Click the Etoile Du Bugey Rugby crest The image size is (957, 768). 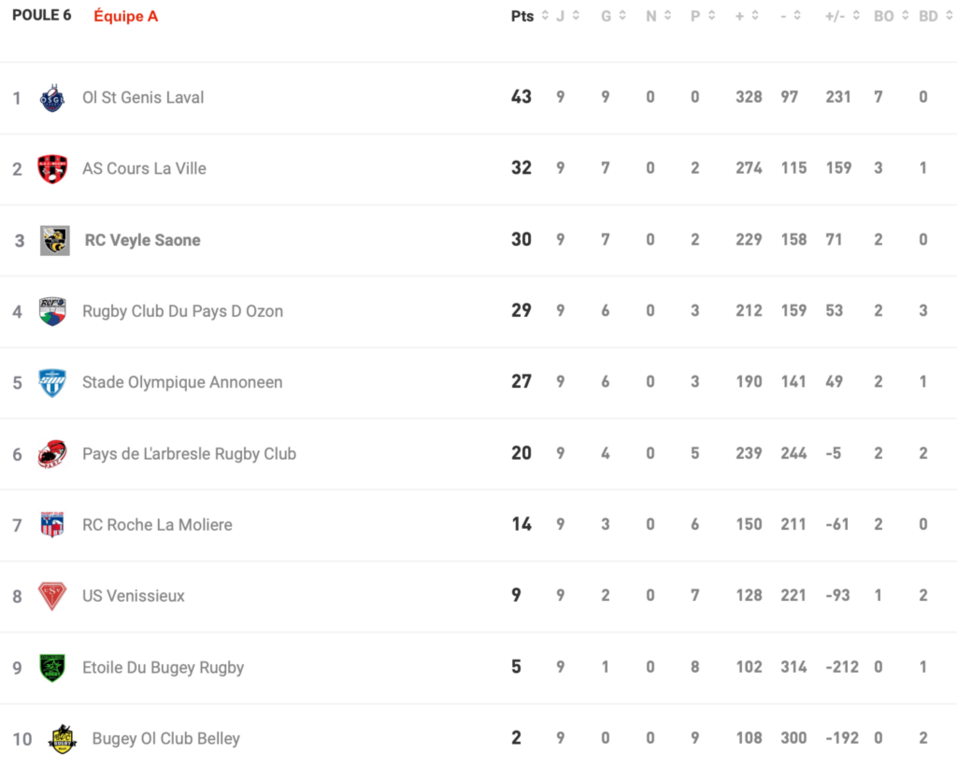[x=52, y=667]
